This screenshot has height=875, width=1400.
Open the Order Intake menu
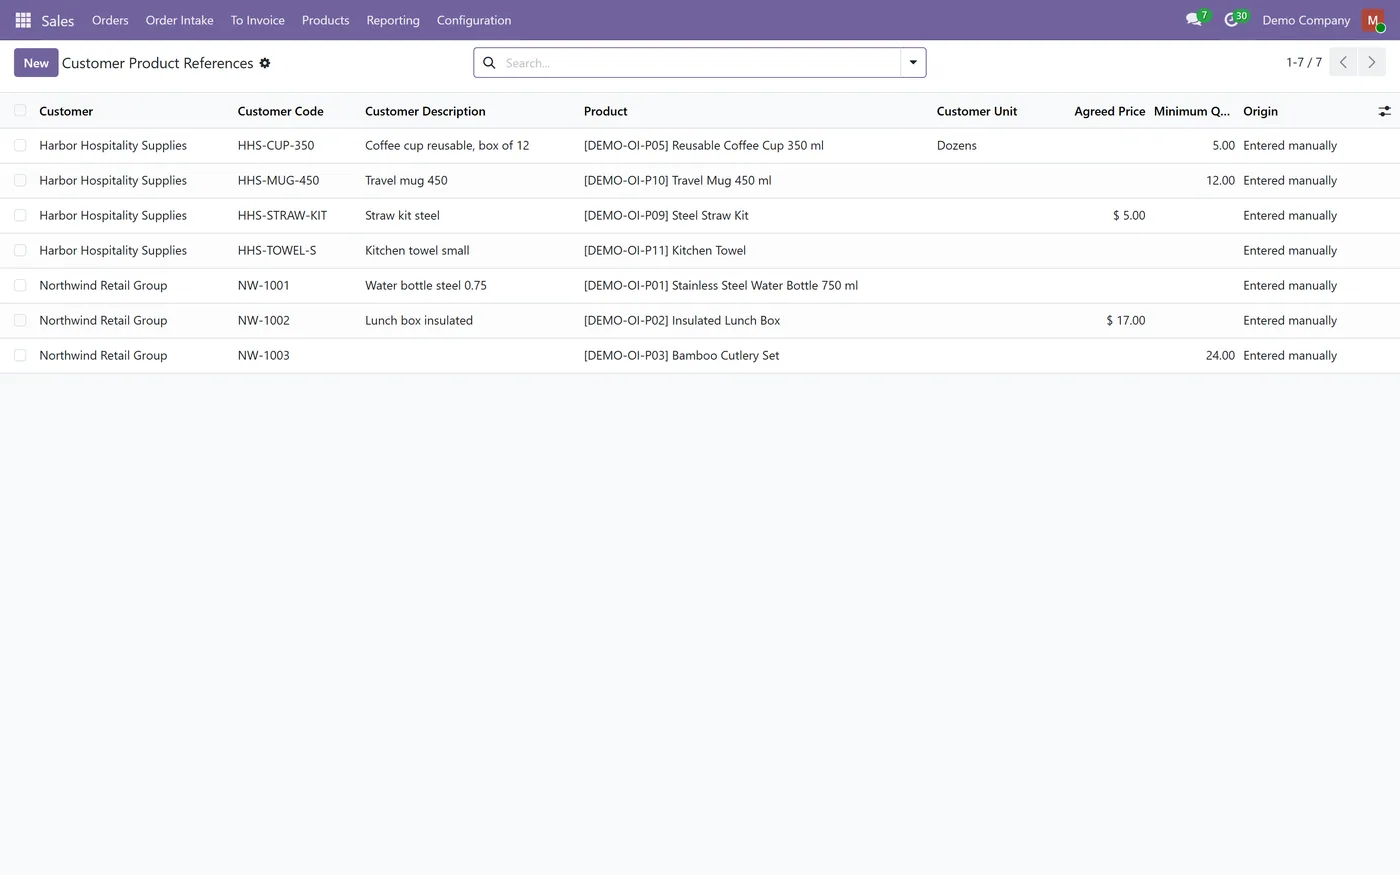180,20
